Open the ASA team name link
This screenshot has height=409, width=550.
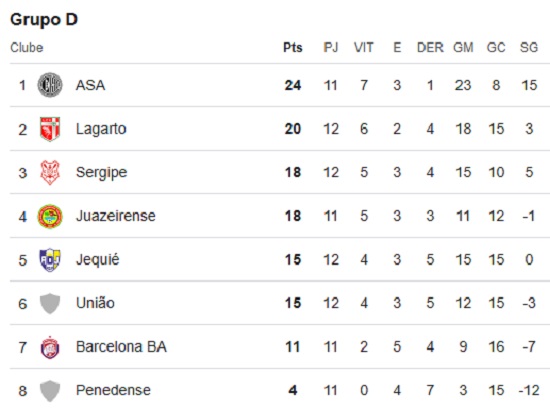pyautogui.click(x=90, y=85)
